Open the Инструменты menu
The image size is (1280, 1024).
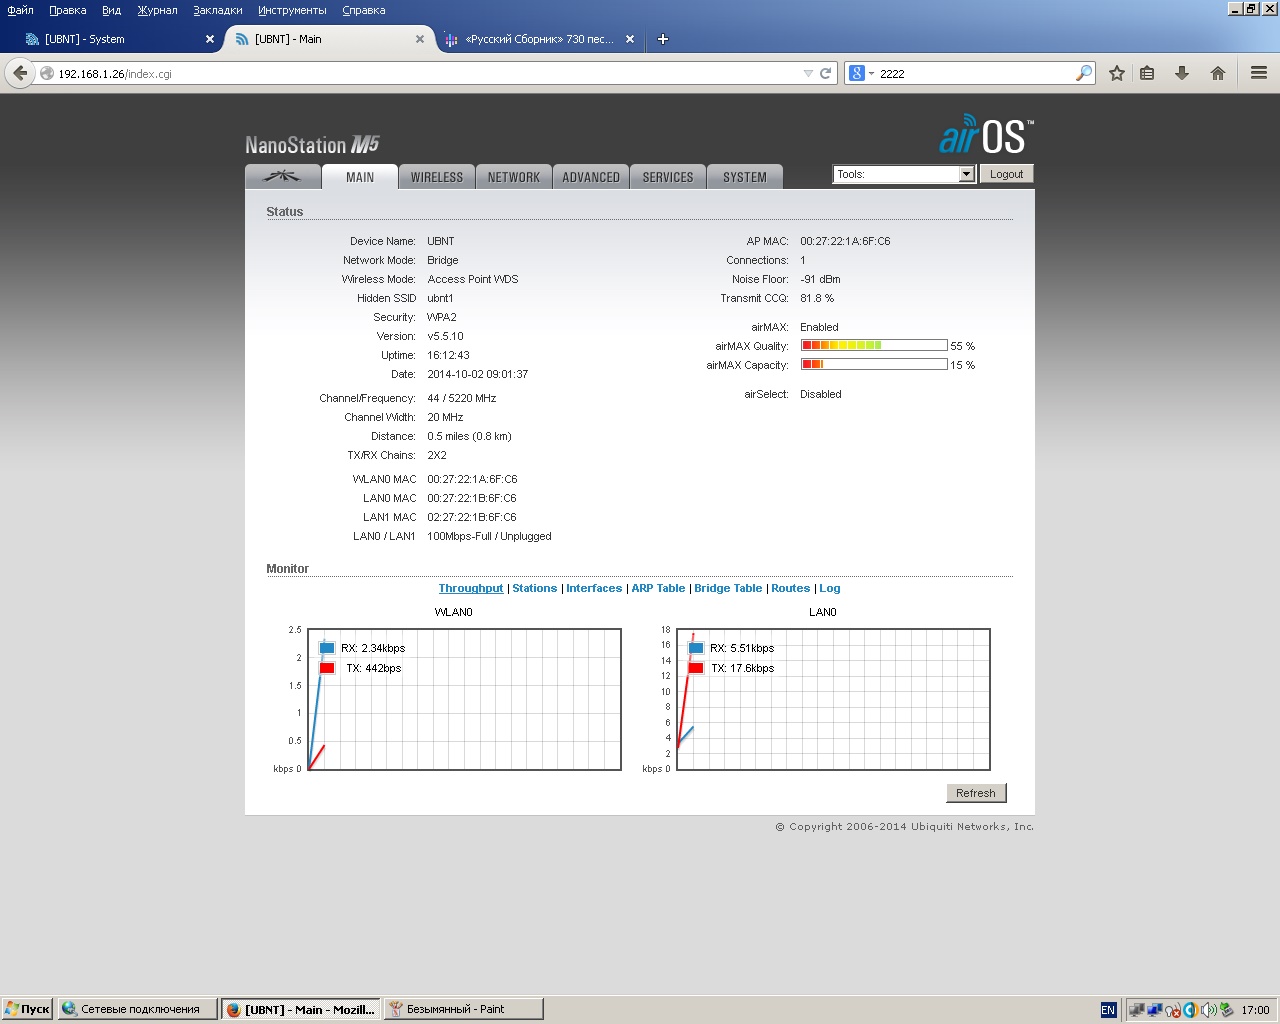[292, 10]
